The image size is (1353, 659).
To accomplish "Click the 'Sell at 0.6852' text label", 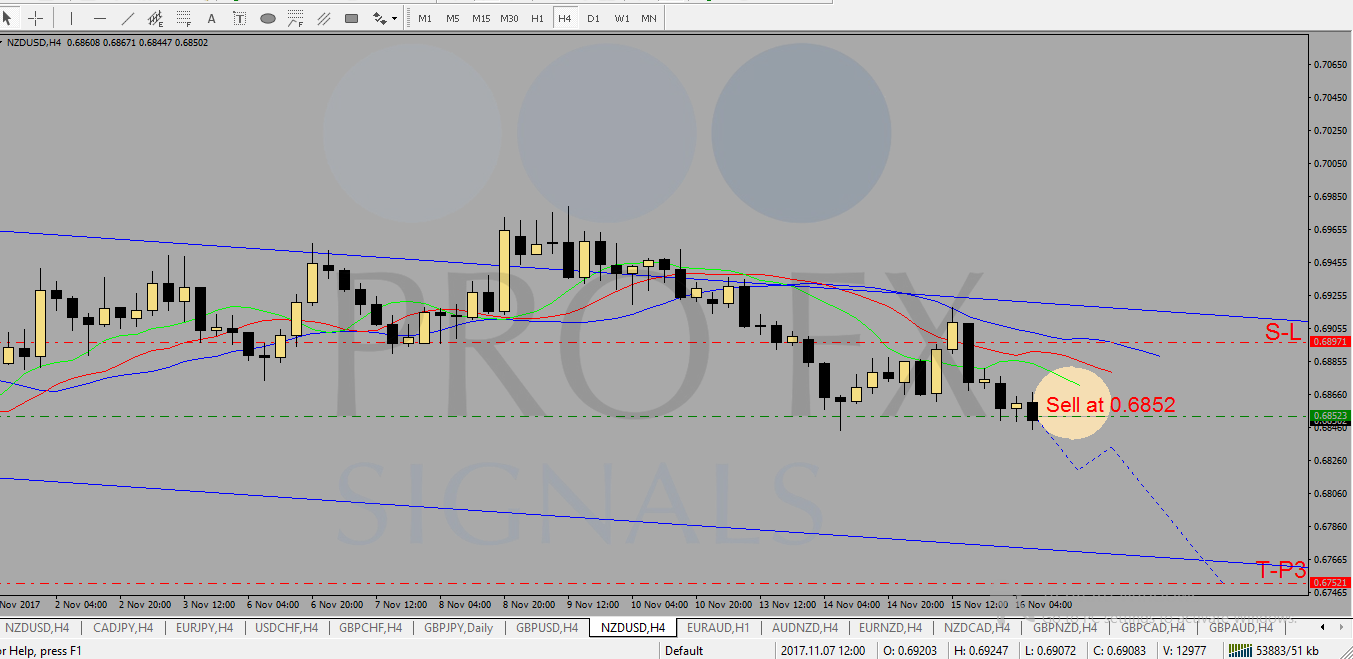I will point(1110,405).
